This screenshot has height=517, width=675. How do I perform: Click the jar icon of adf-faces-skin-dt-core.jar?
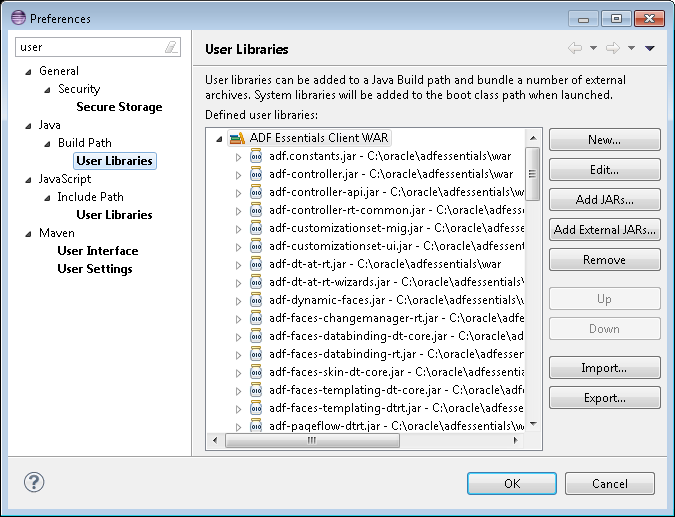pos(256,373)
